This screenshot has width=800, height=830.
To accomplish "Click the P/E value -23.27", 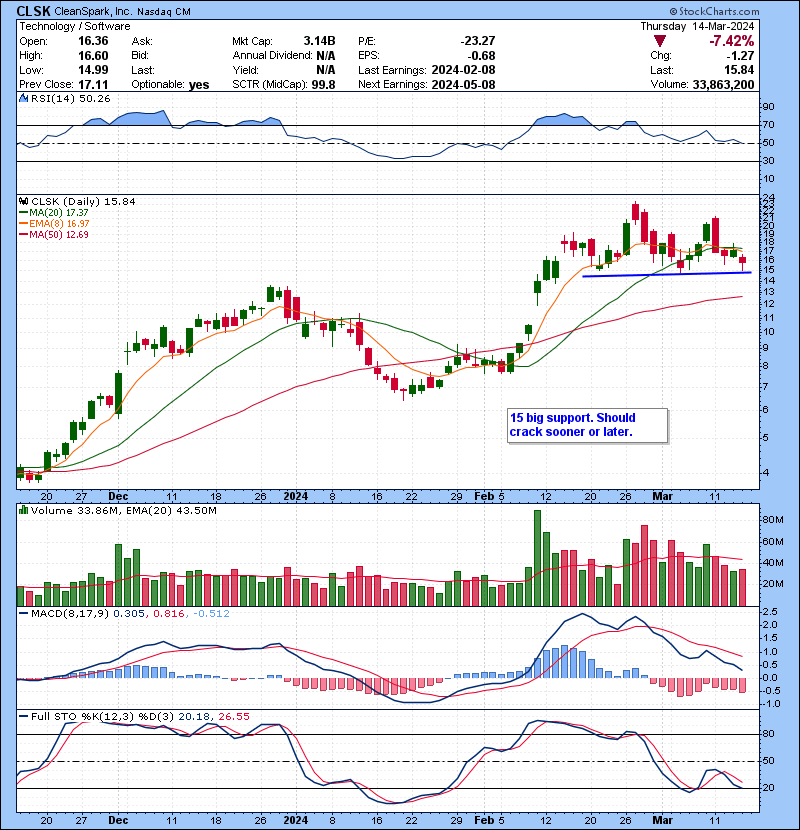I will 478,41.
